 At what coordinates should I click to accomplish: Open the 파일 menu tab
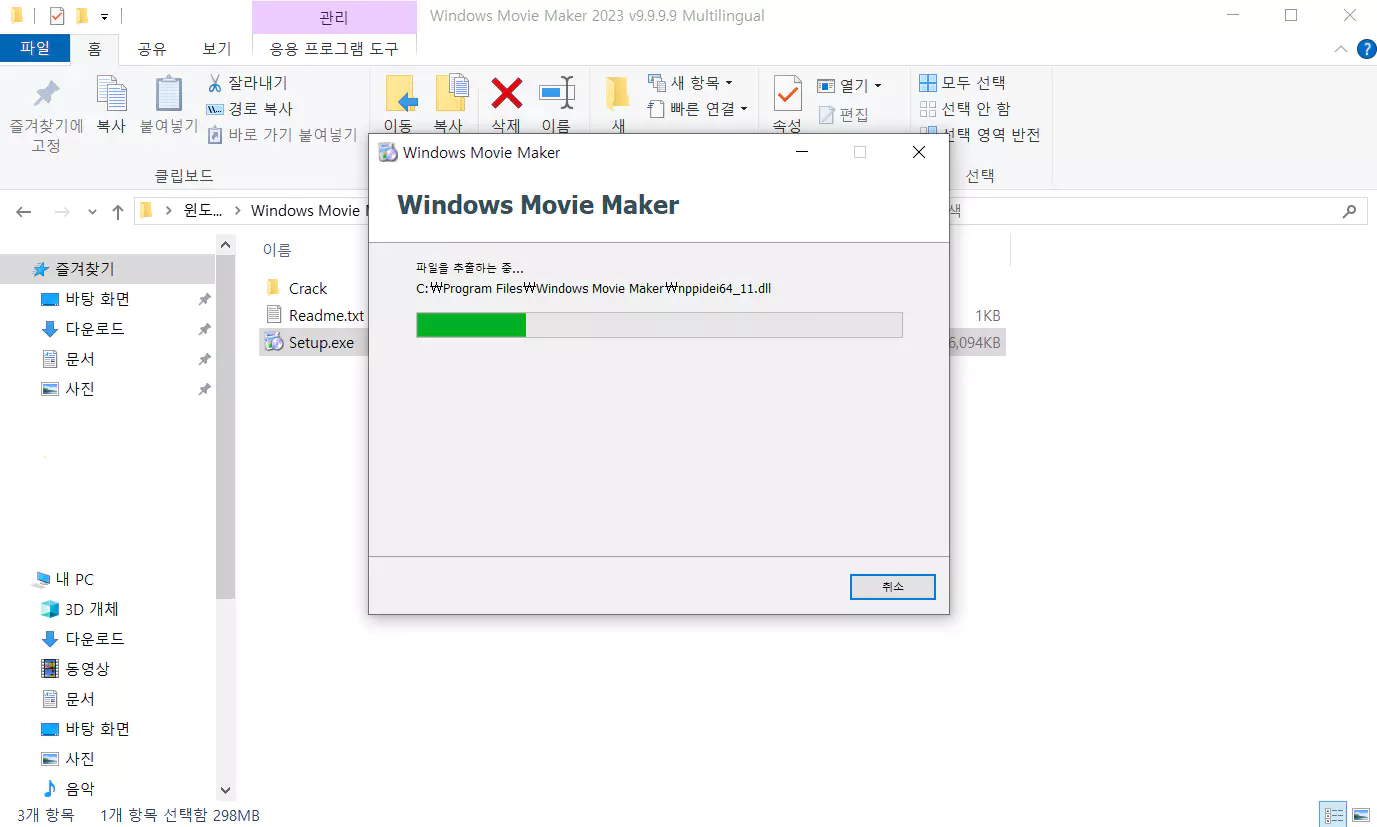click(x=35, y=48)
